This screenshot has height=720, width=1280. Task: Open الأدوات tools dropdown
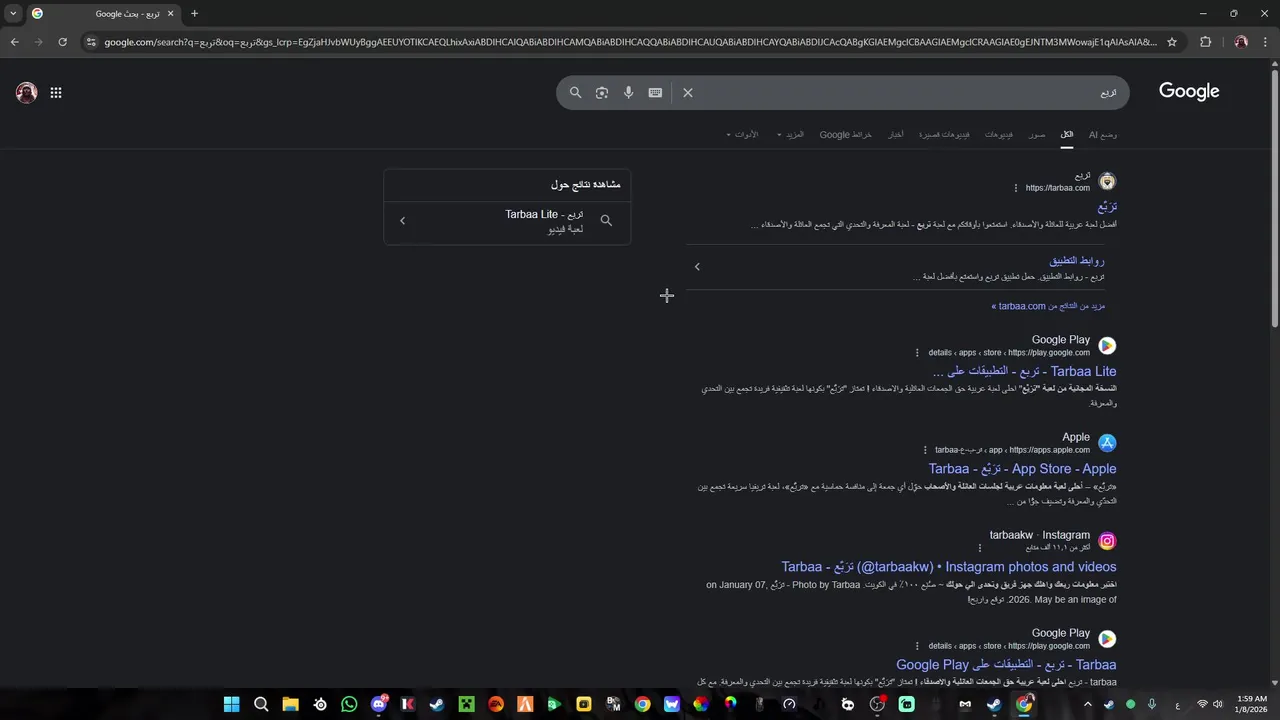tap(742, 134)
